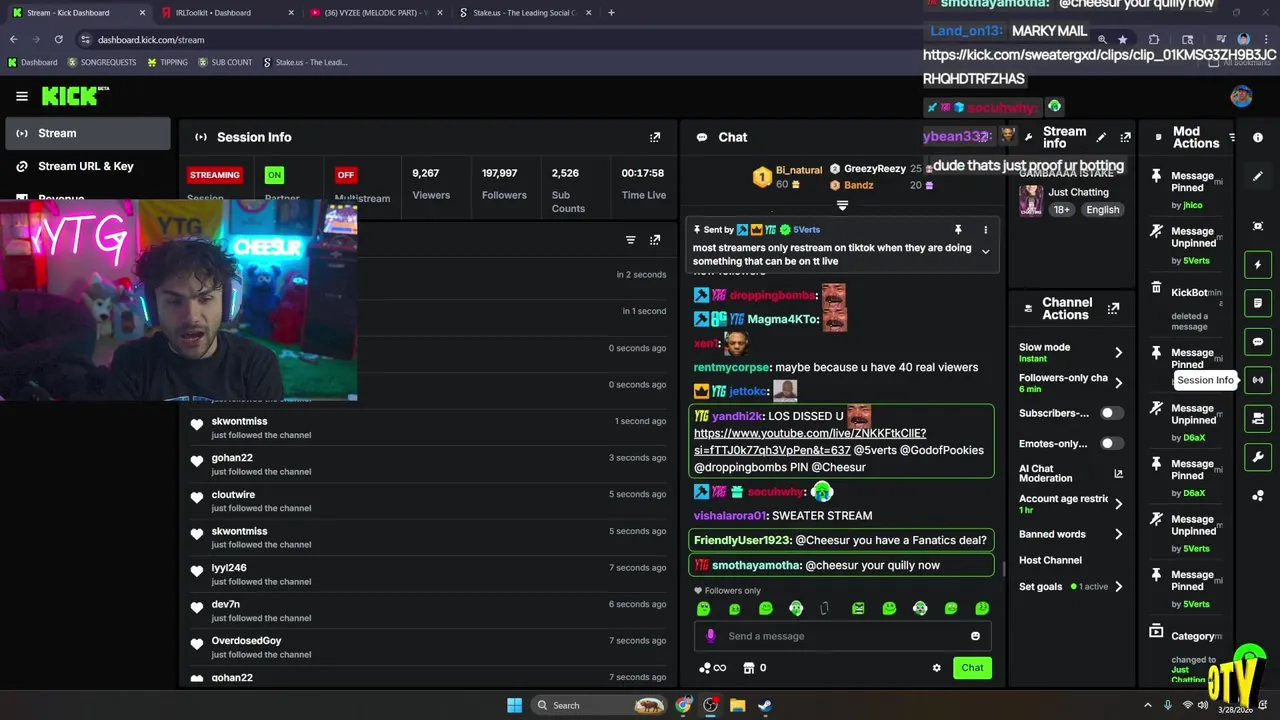Open three-dot menu on pinned message
The height and width of the screenshot is (720, 1280).
point(985,230)
